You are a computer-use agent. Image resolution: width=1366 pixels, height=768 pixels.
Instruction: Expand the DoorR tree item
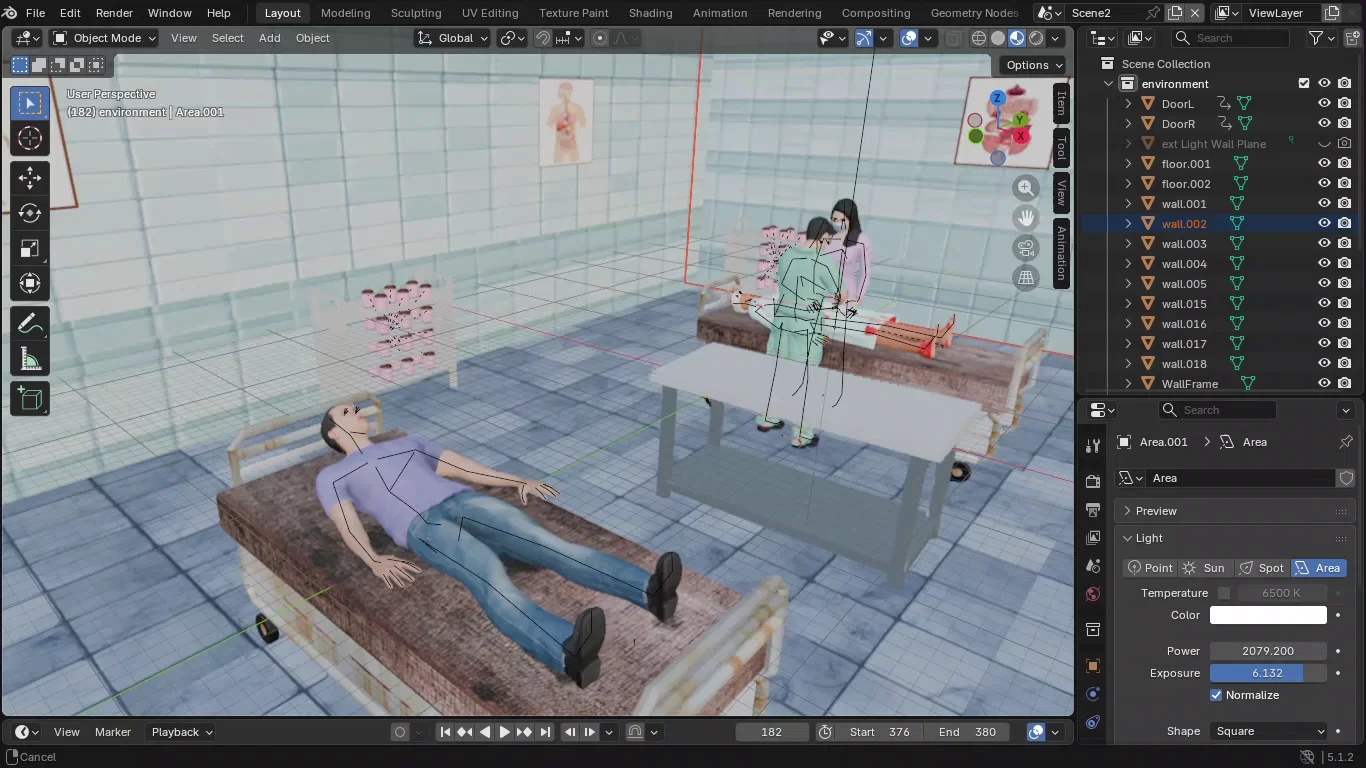click(1129, 124)
